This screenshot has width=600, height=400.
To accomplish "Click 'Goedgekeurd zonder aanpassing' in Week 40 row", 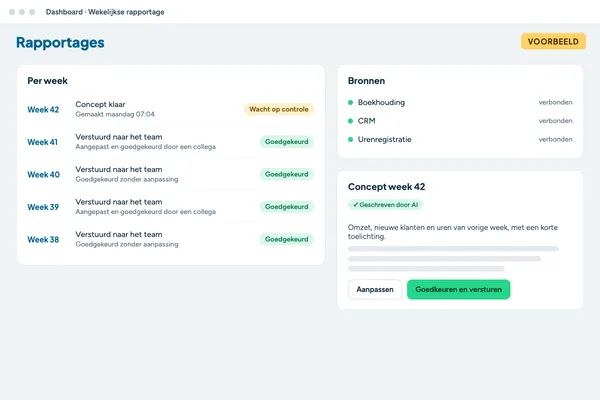I will tap(127, 179).
